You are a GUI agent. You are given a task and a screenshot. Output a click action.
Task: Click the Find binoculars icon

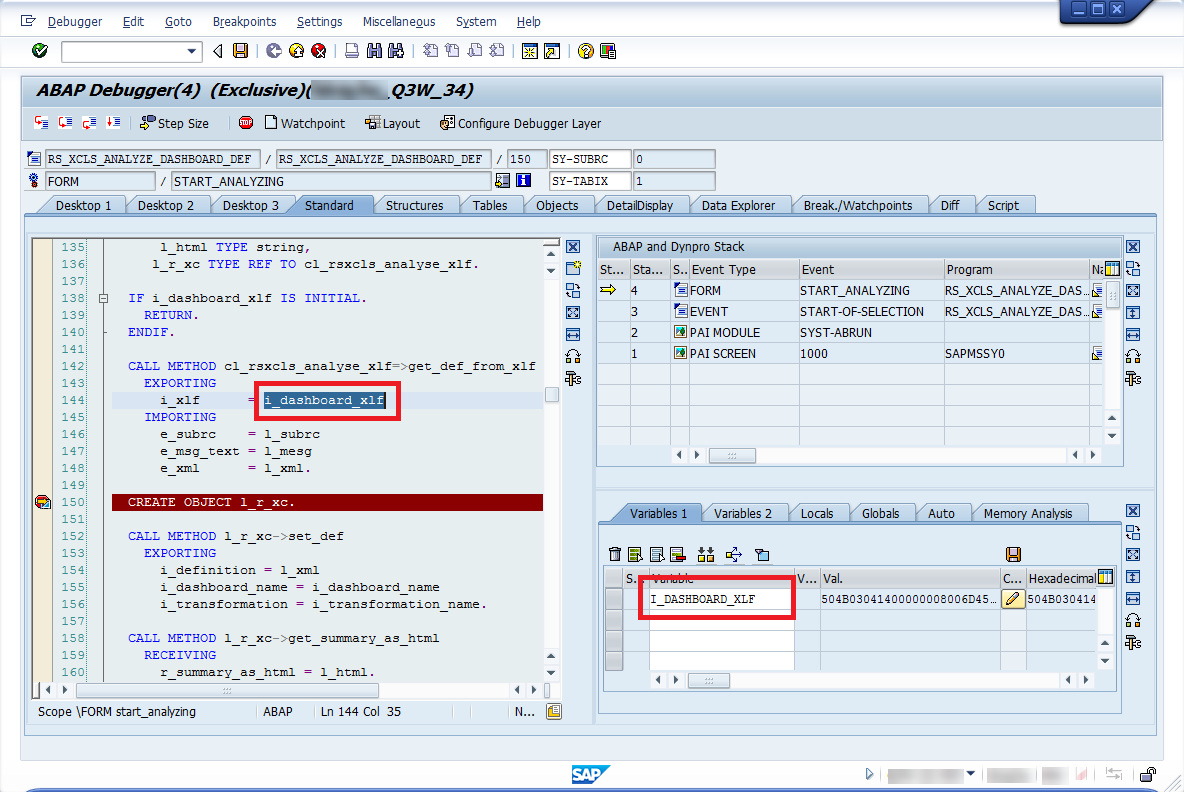click(374, 51)
